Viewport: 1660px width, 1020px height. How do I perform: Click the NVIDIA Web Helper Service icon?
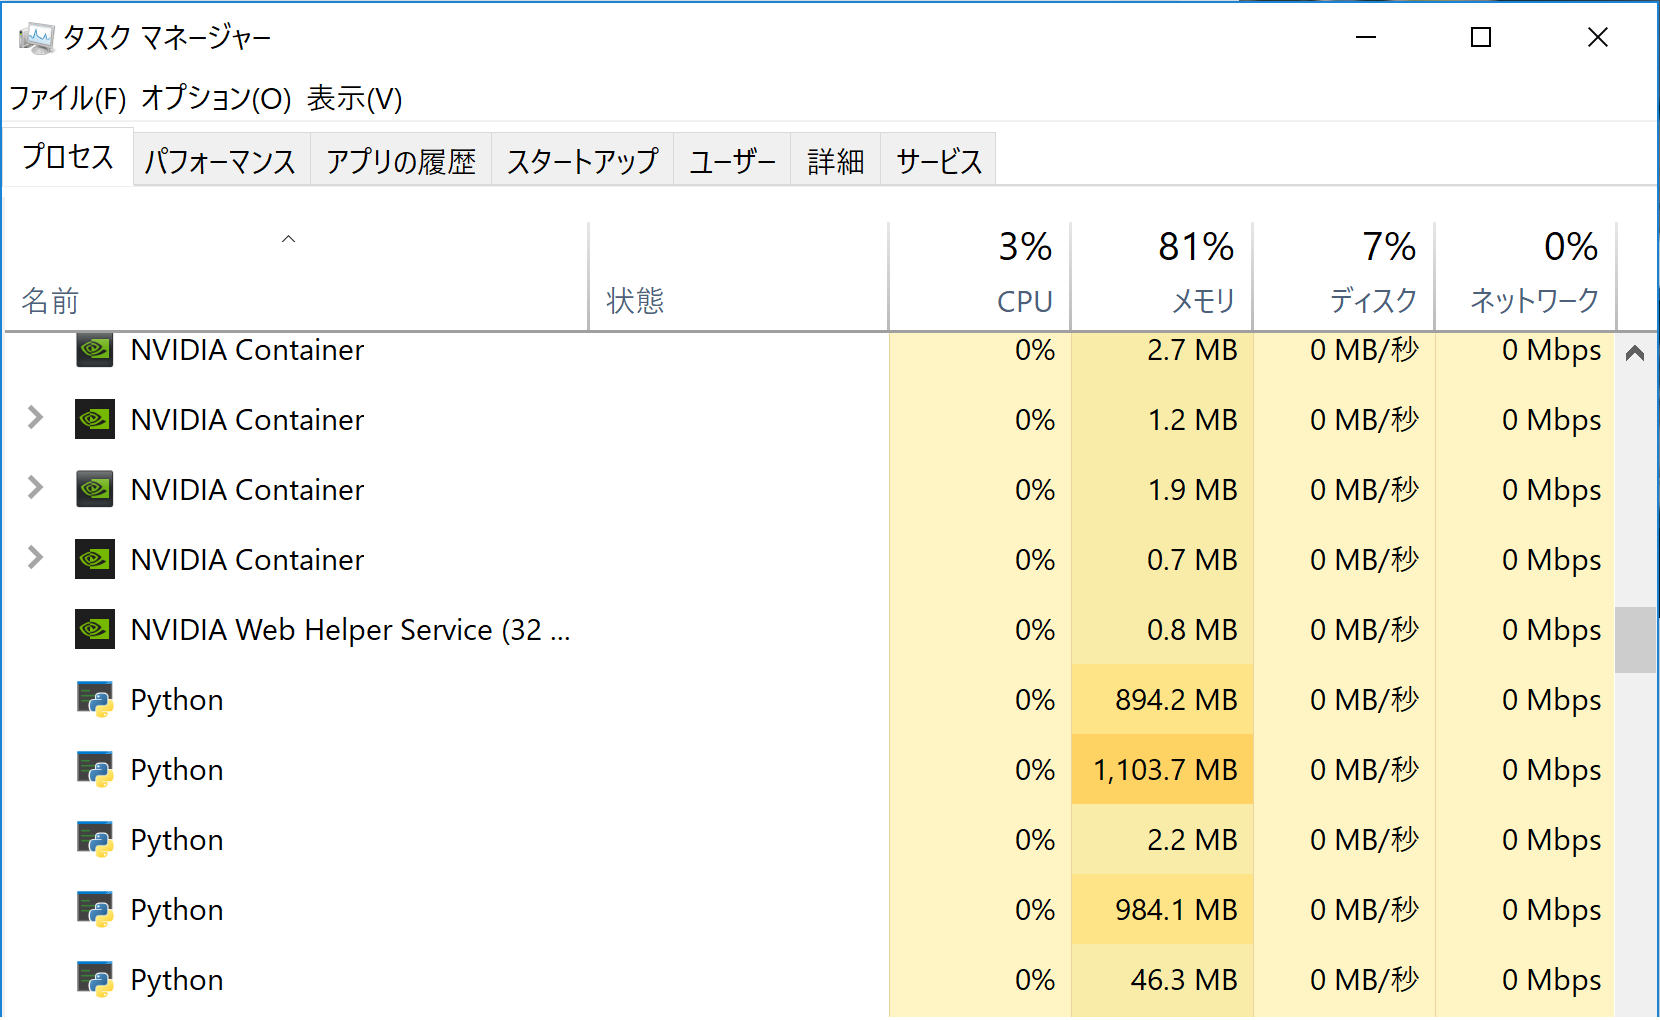(94, 629)
